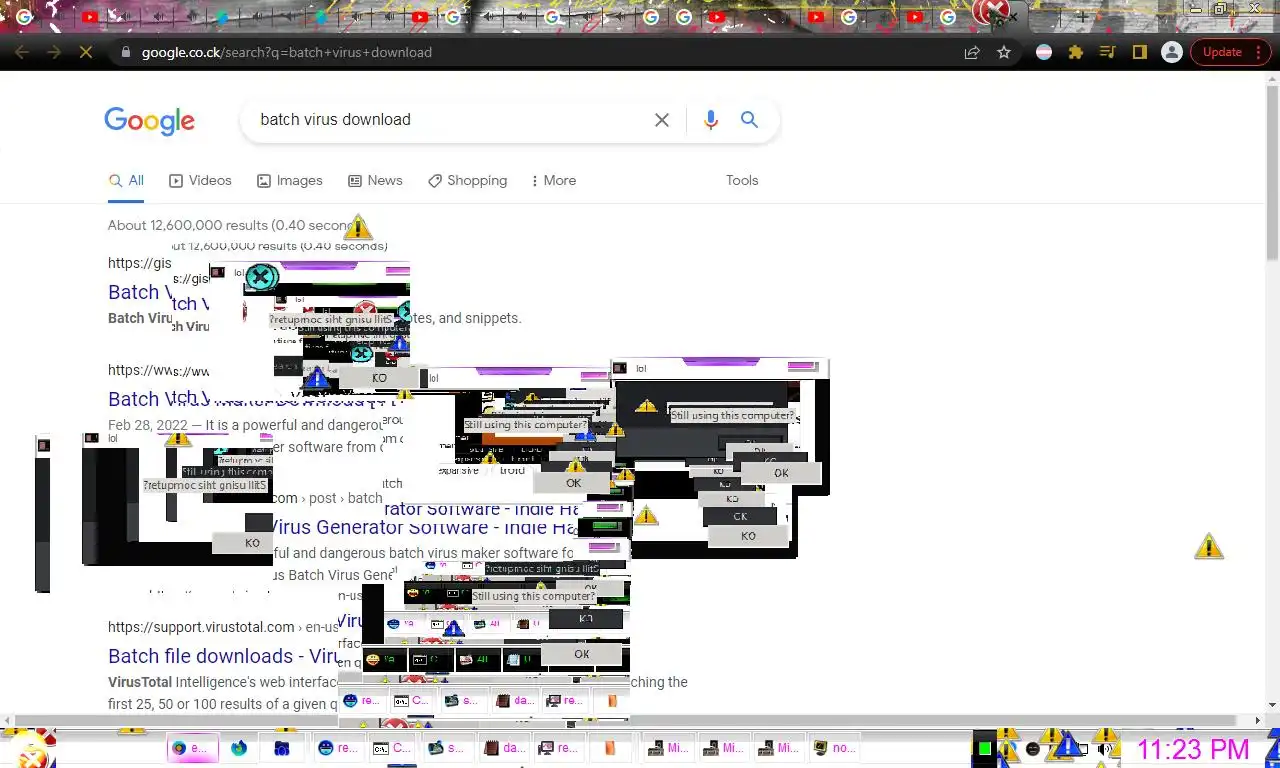
Task: Submit the search with the magnifier icon
Action: click(x=749, y=120)
